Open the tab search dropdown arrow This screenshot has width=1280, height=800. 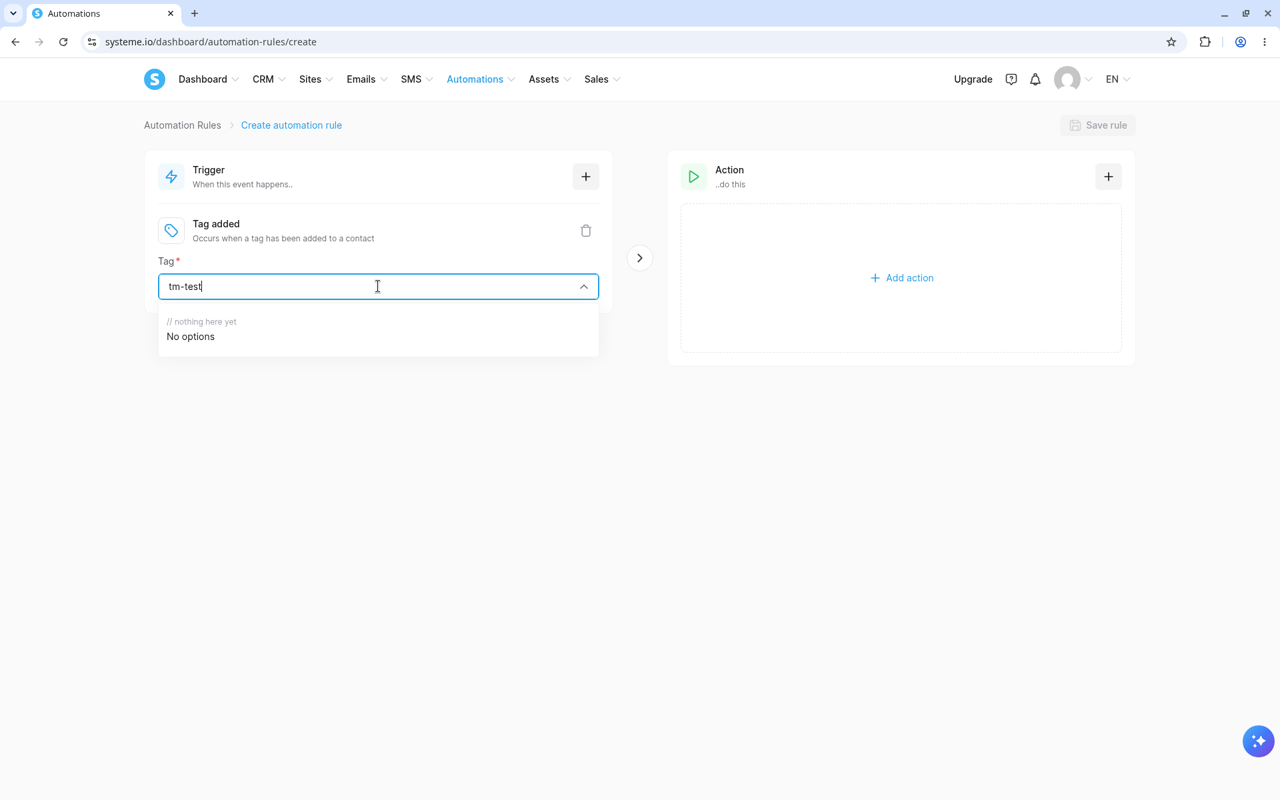click(x=13, y=14)
